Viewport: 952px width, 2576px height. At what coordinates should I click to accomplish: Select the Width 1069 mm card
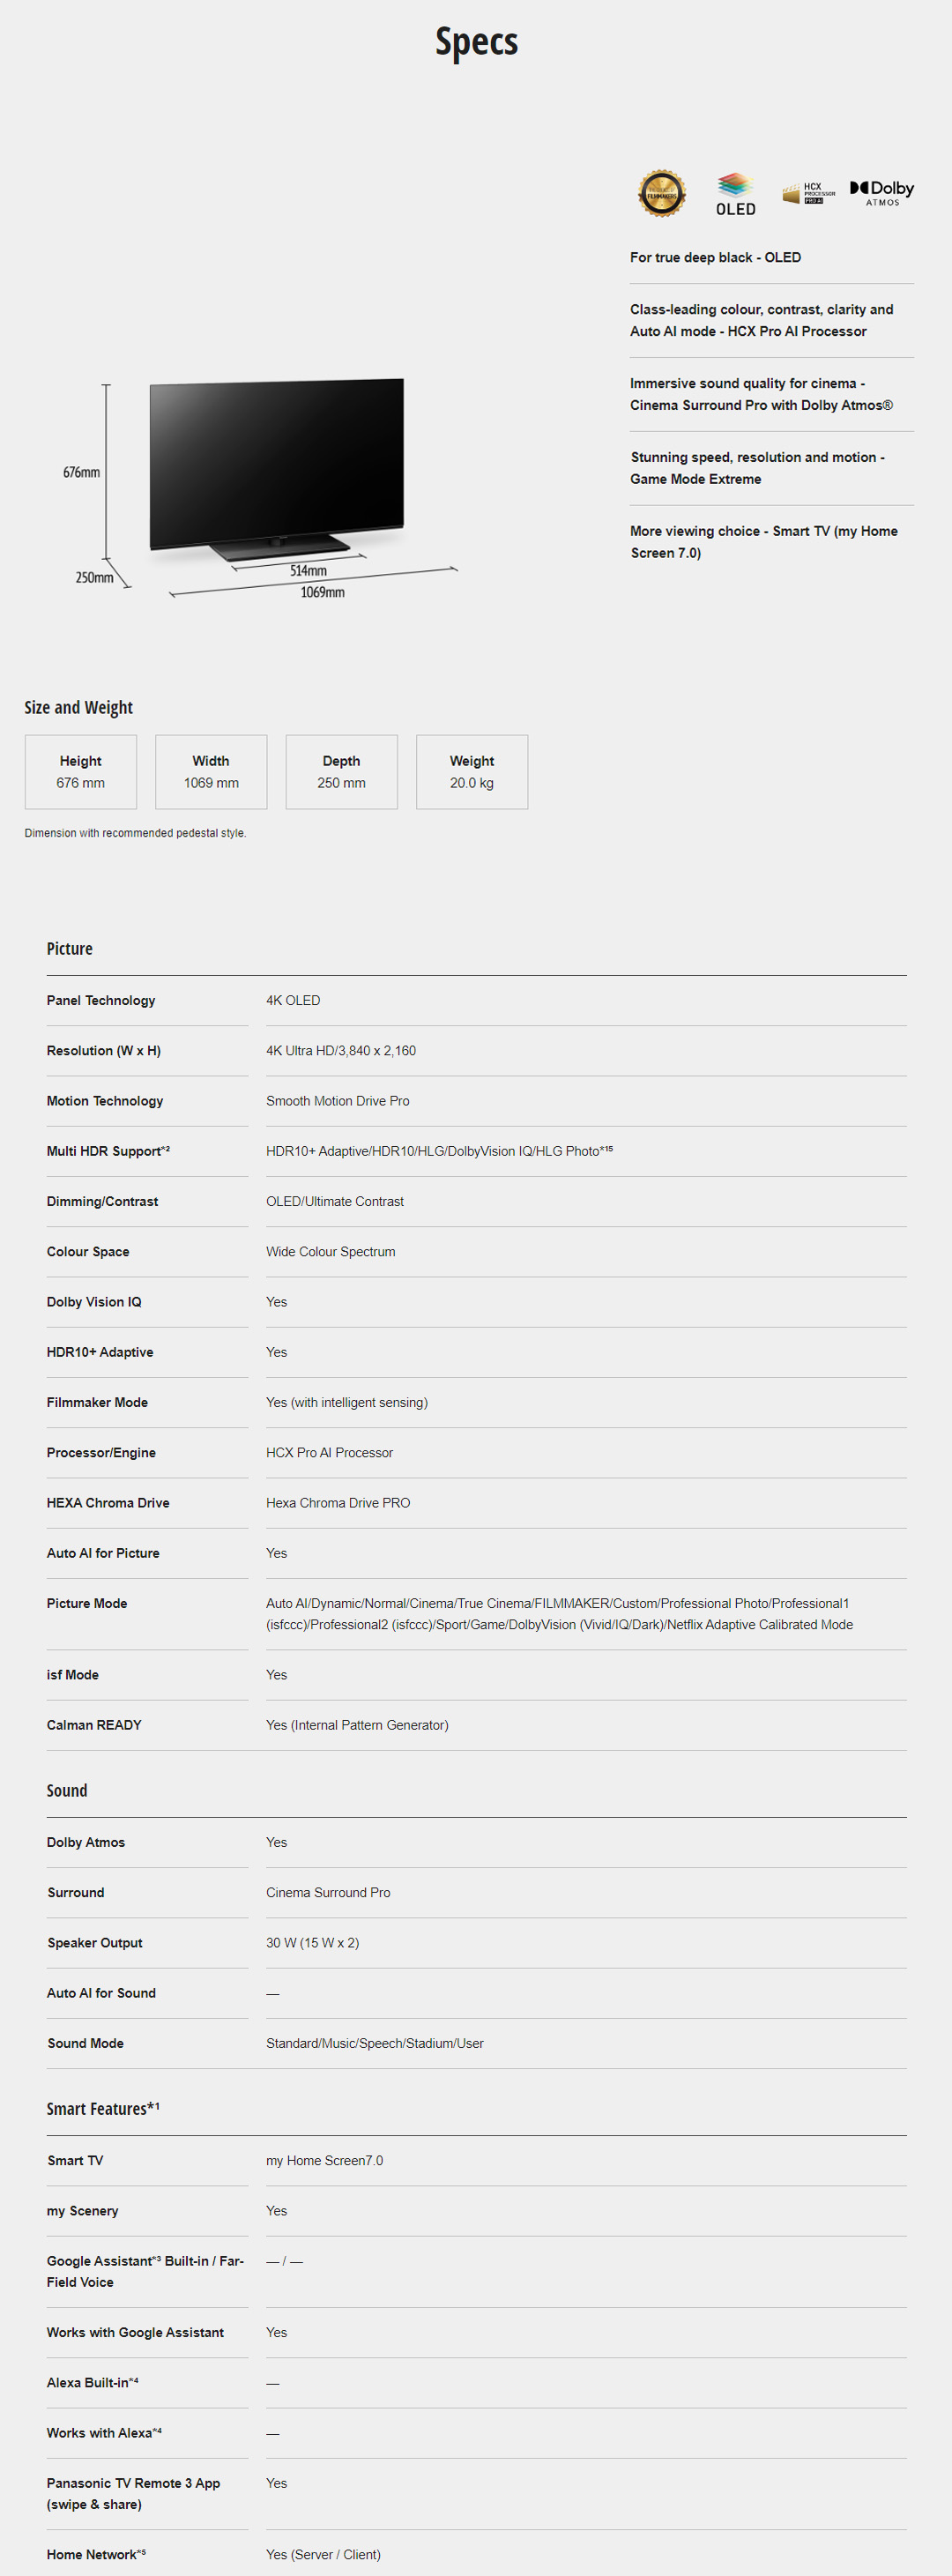click(x=211, y=772)
